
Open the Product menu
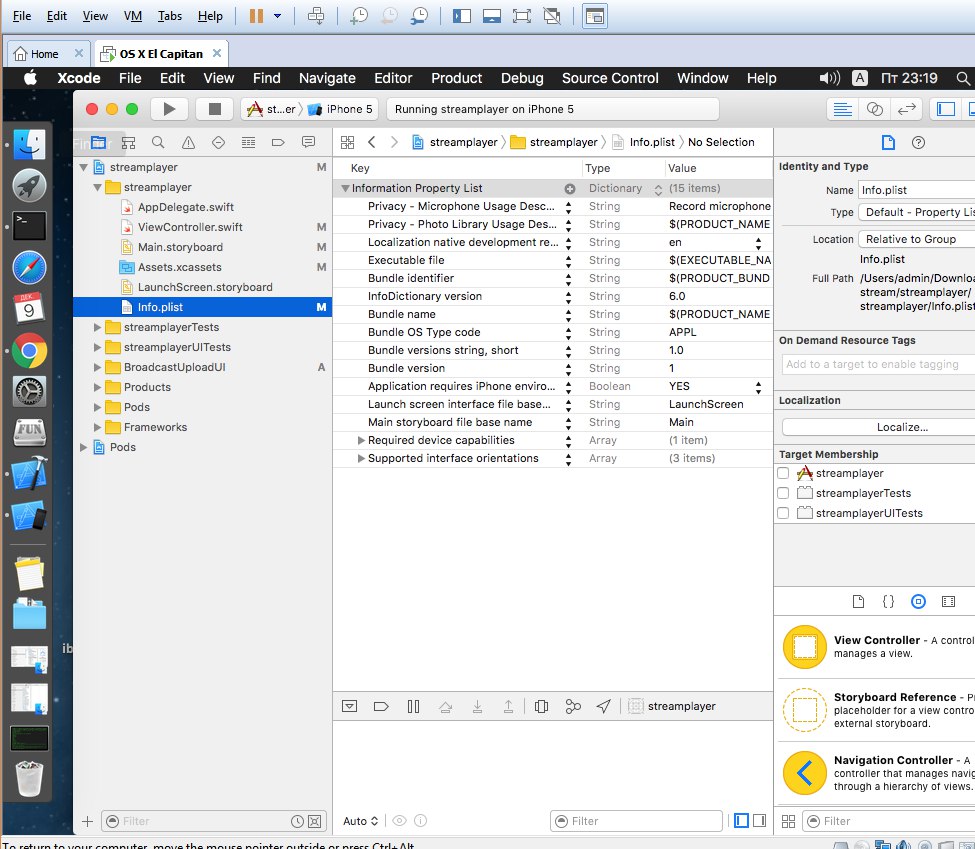click(x=456, y=78)
